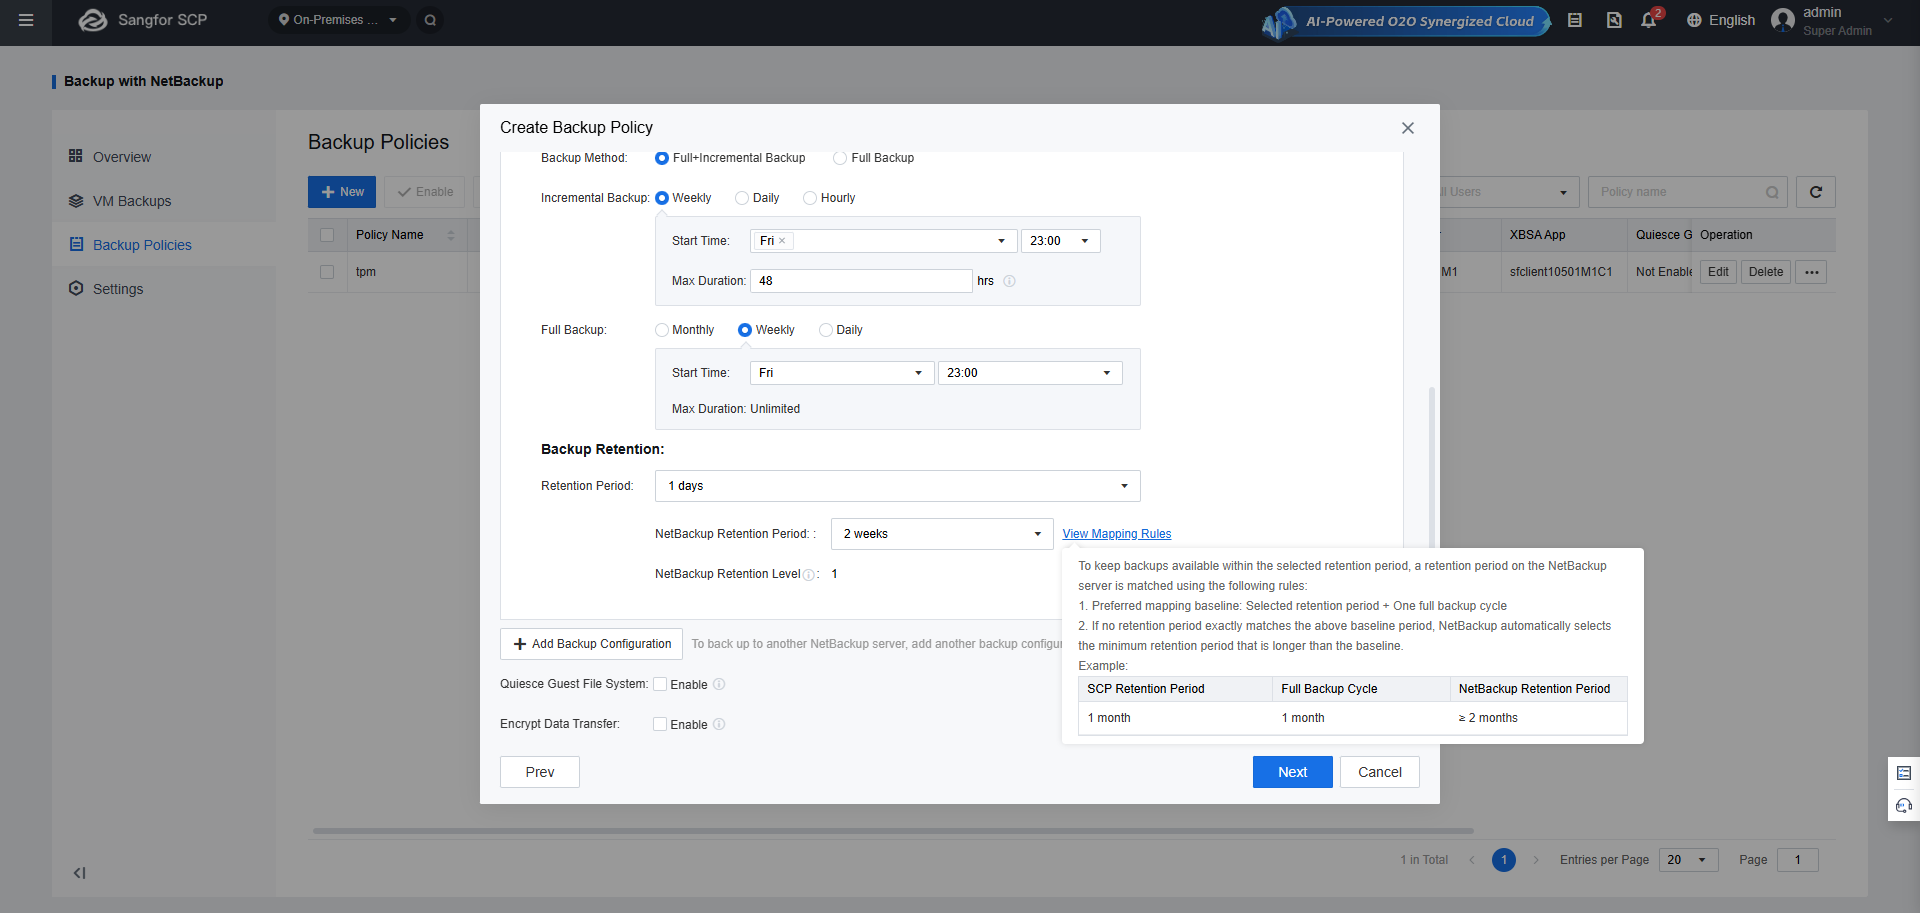
Task: Open the more actions ellipsis for tpm
Action: [1812, 272]
